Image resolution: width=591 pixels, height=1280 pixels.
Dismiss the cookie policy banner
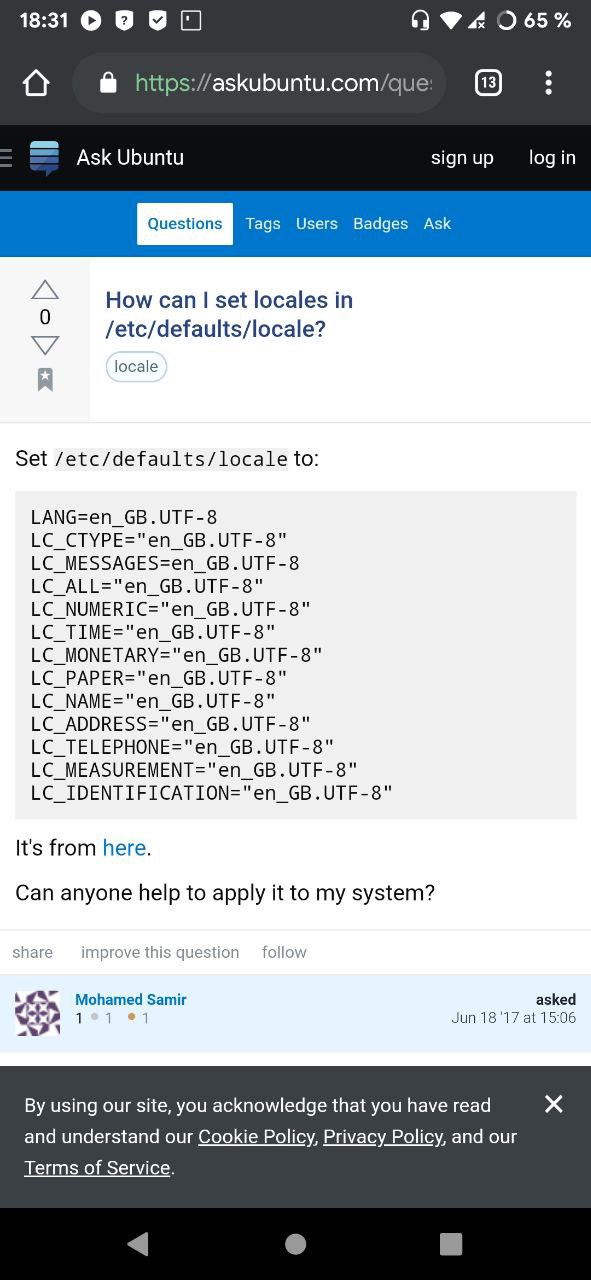pos(554,1104)
